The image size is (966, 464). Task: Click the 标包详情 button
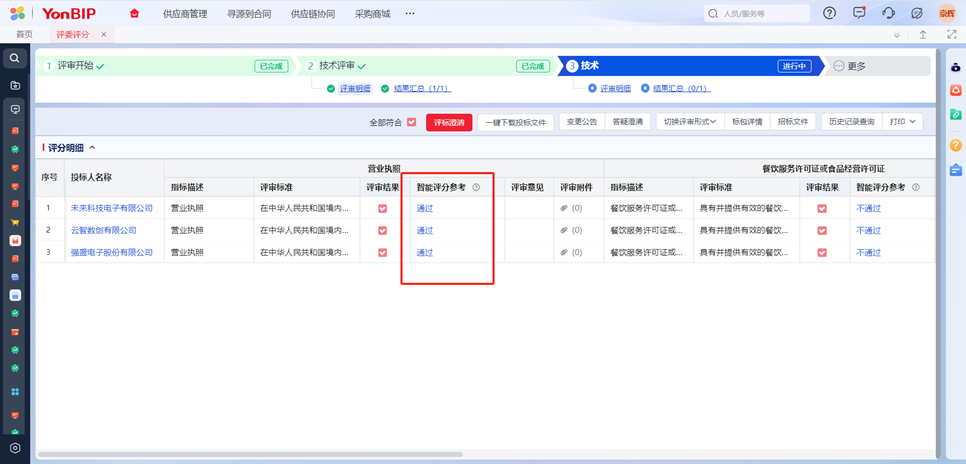coord(747,122)
